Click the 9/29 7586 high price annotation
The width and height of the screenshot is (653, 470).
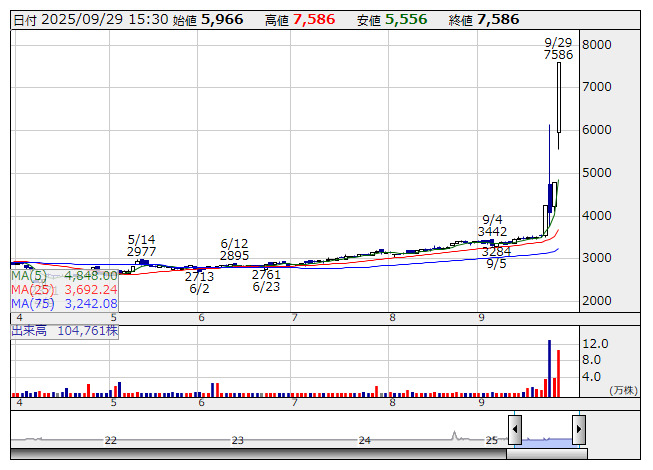tap(558, 49)
